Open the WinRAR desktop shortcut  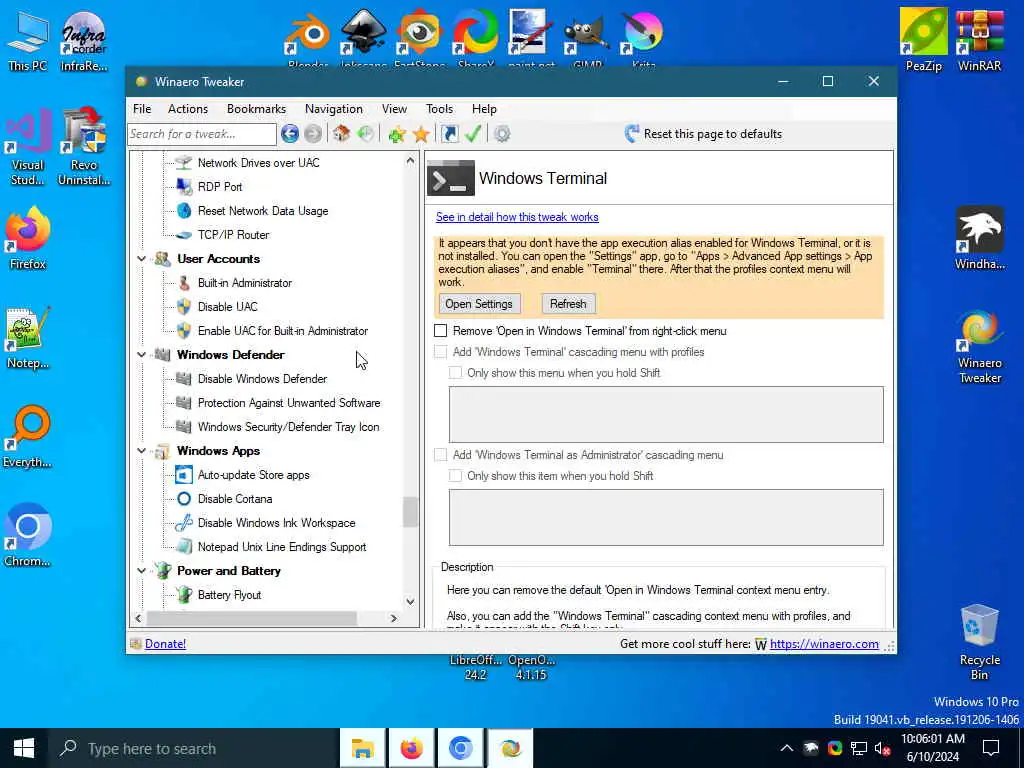click(x=979, y=39)
